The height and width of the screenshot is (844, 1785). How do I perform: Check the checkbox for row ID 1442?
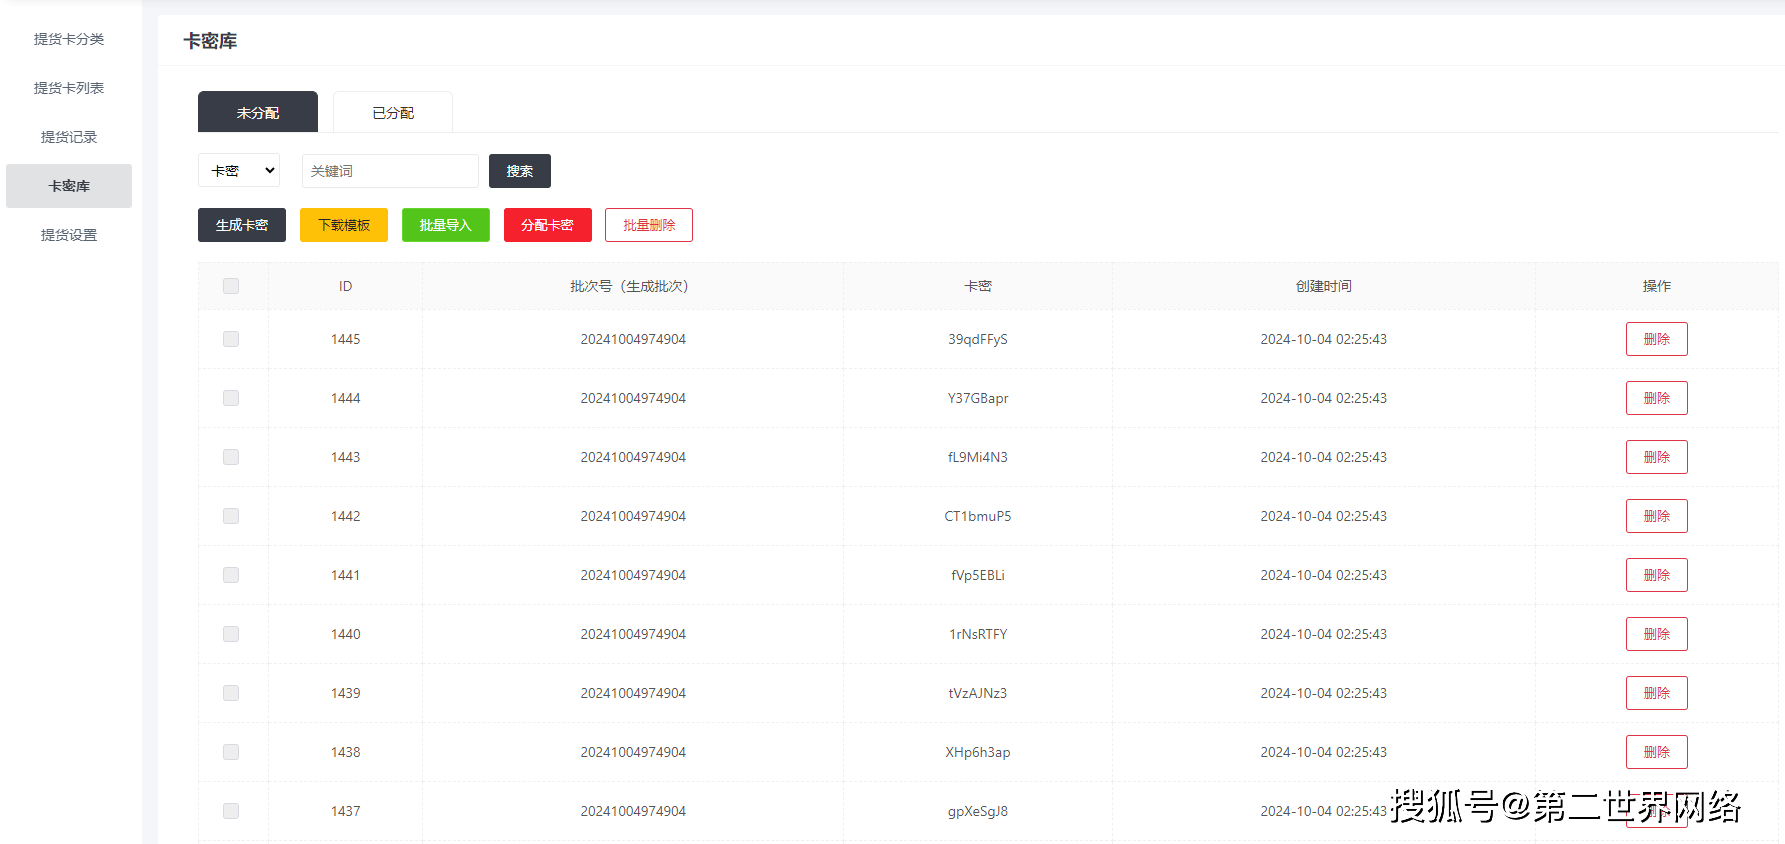point(231,516)
